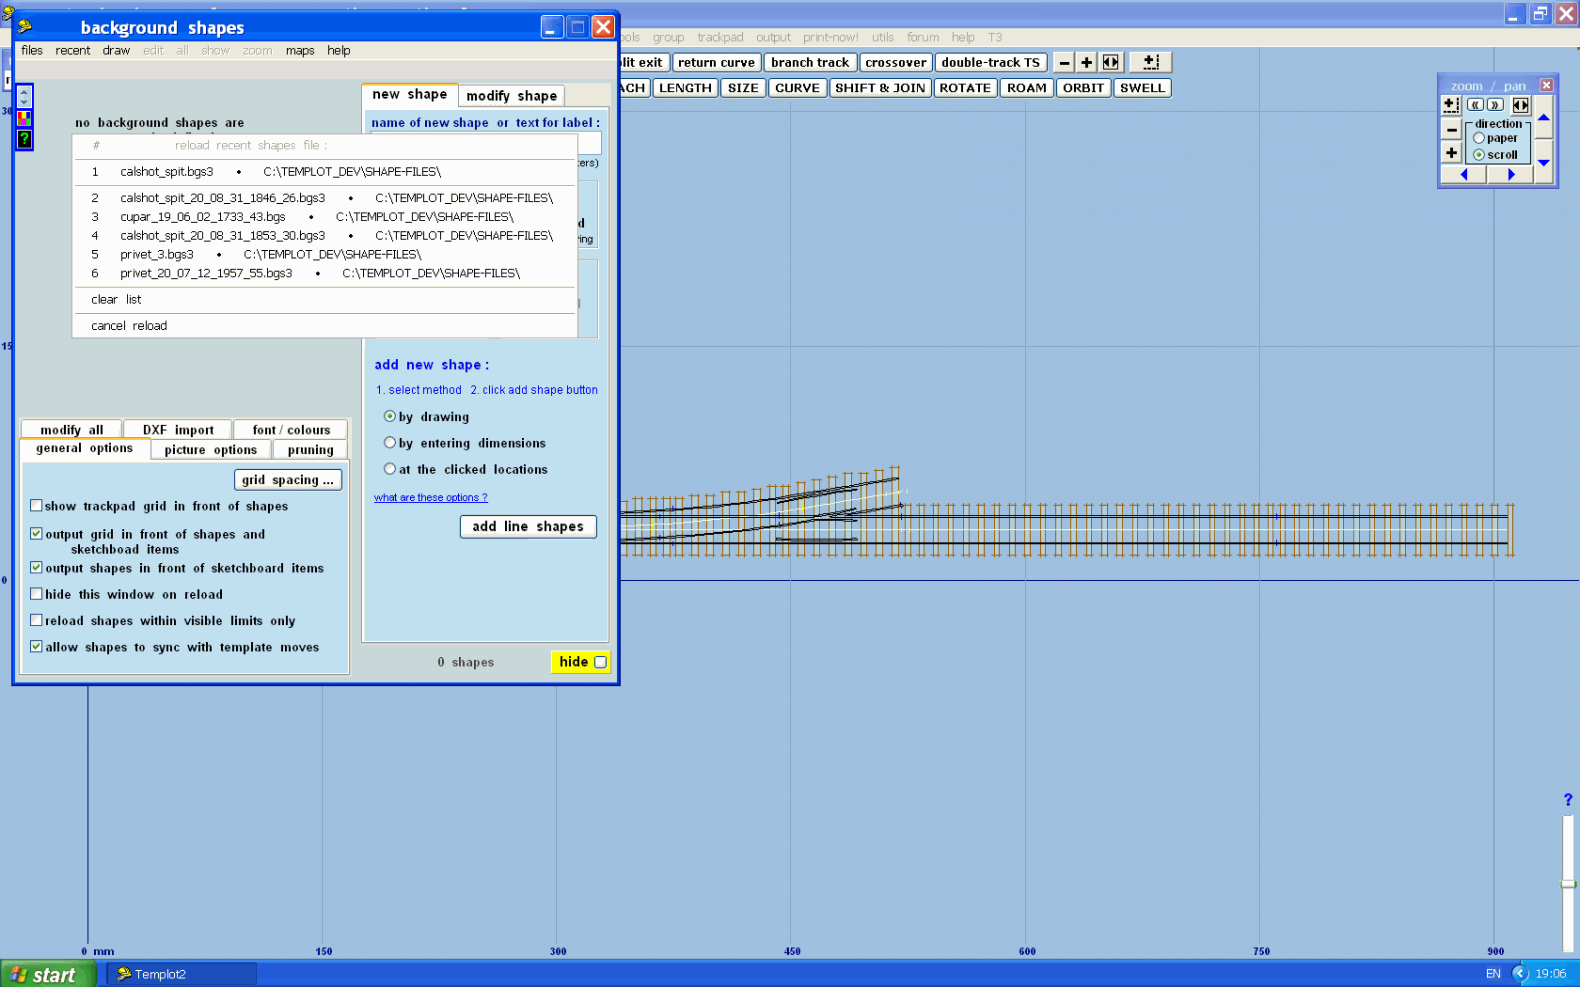
Task: Open 'what are these options ?' link
Action: (431, 497)
